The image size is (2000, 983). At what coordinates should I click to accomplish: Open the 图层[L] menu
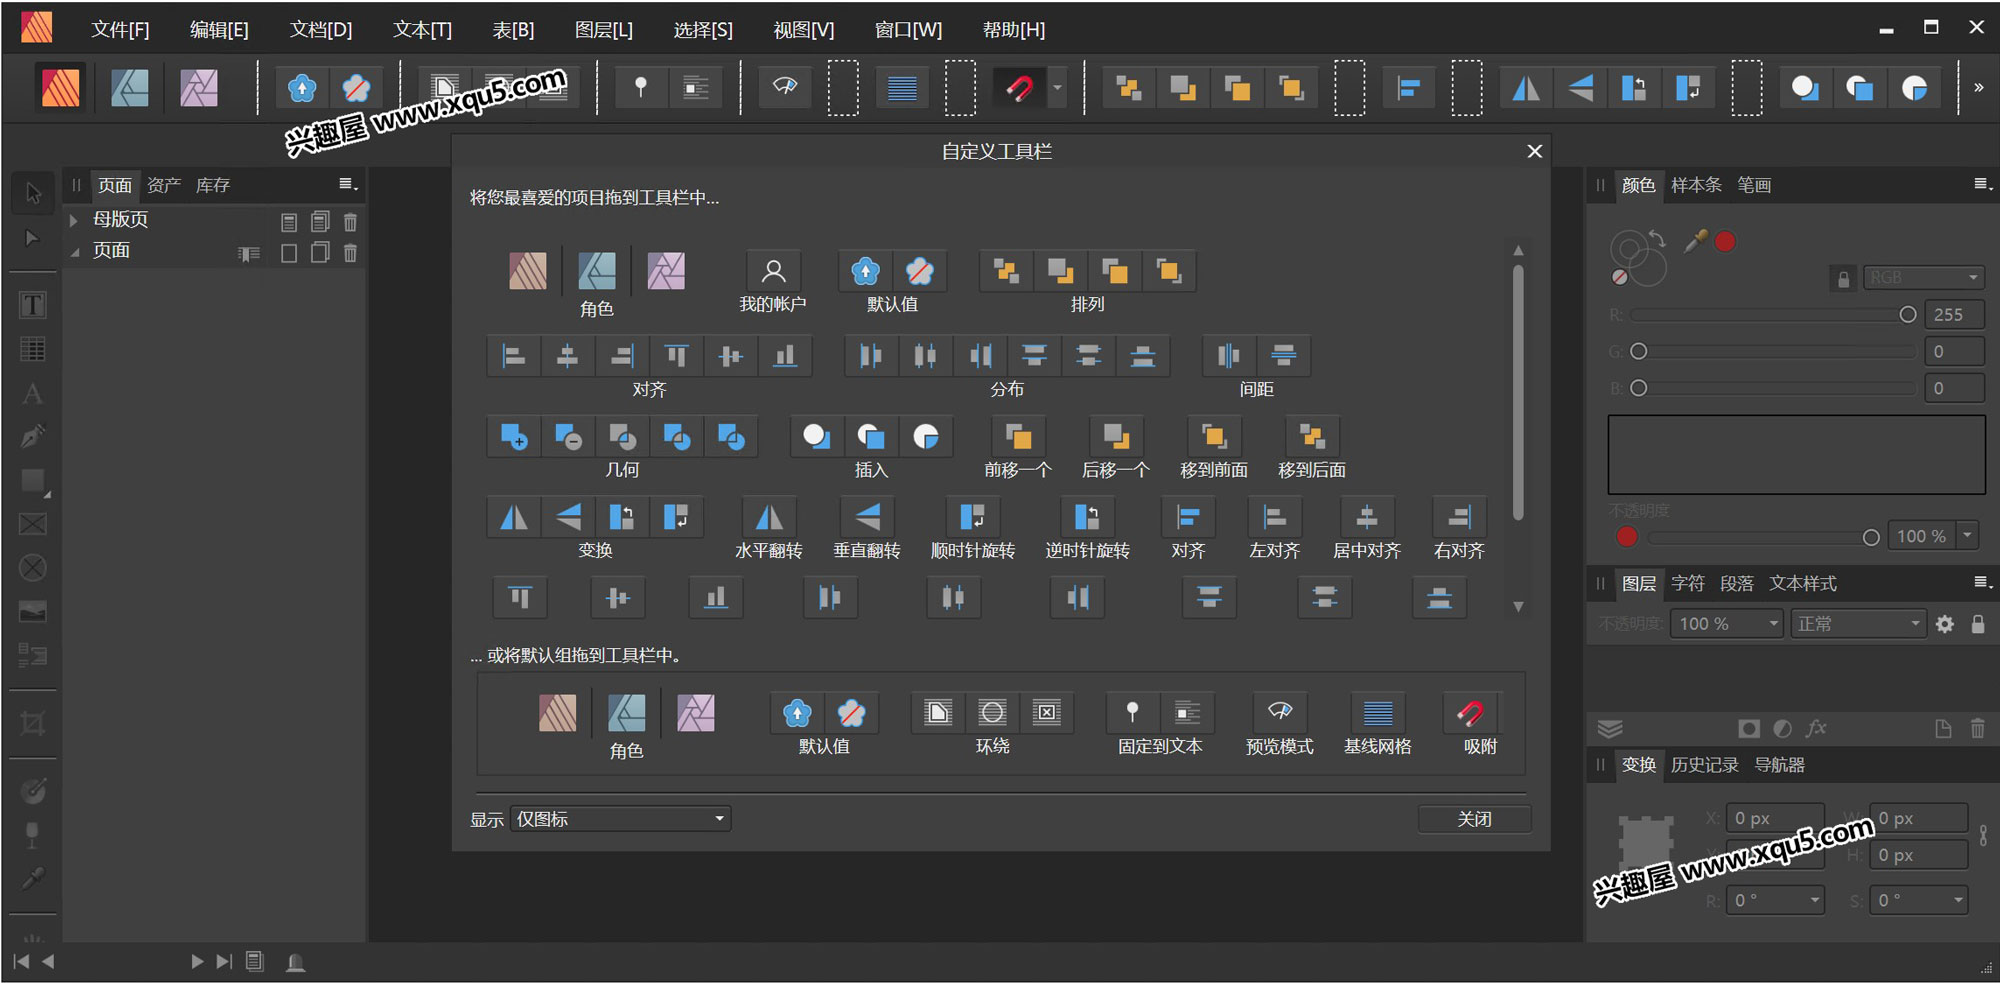[x=603, y=30]
